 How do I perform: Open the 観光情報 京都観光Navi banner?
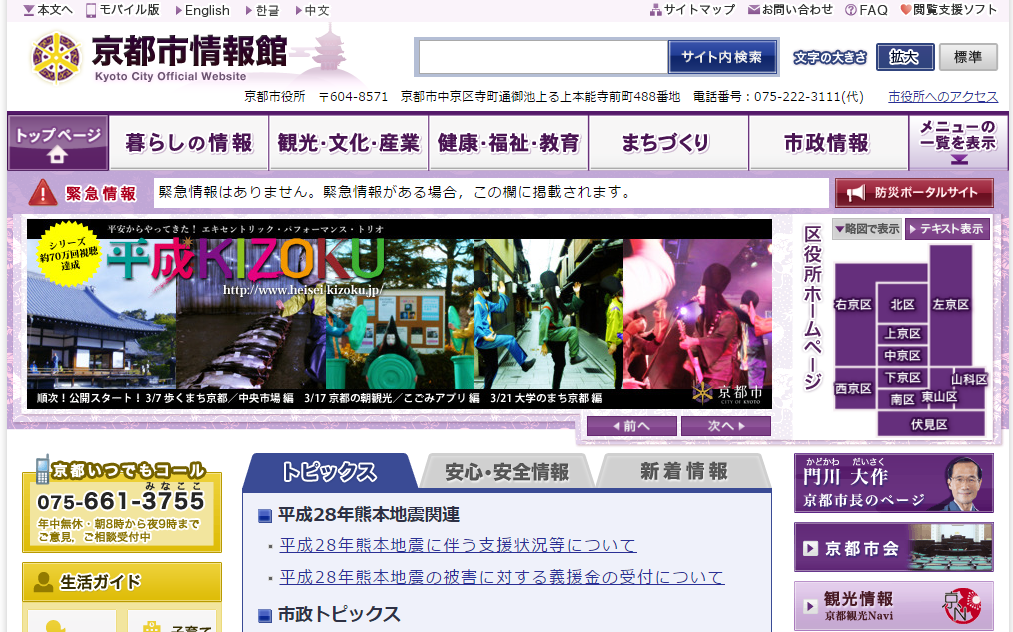(893, 606)
